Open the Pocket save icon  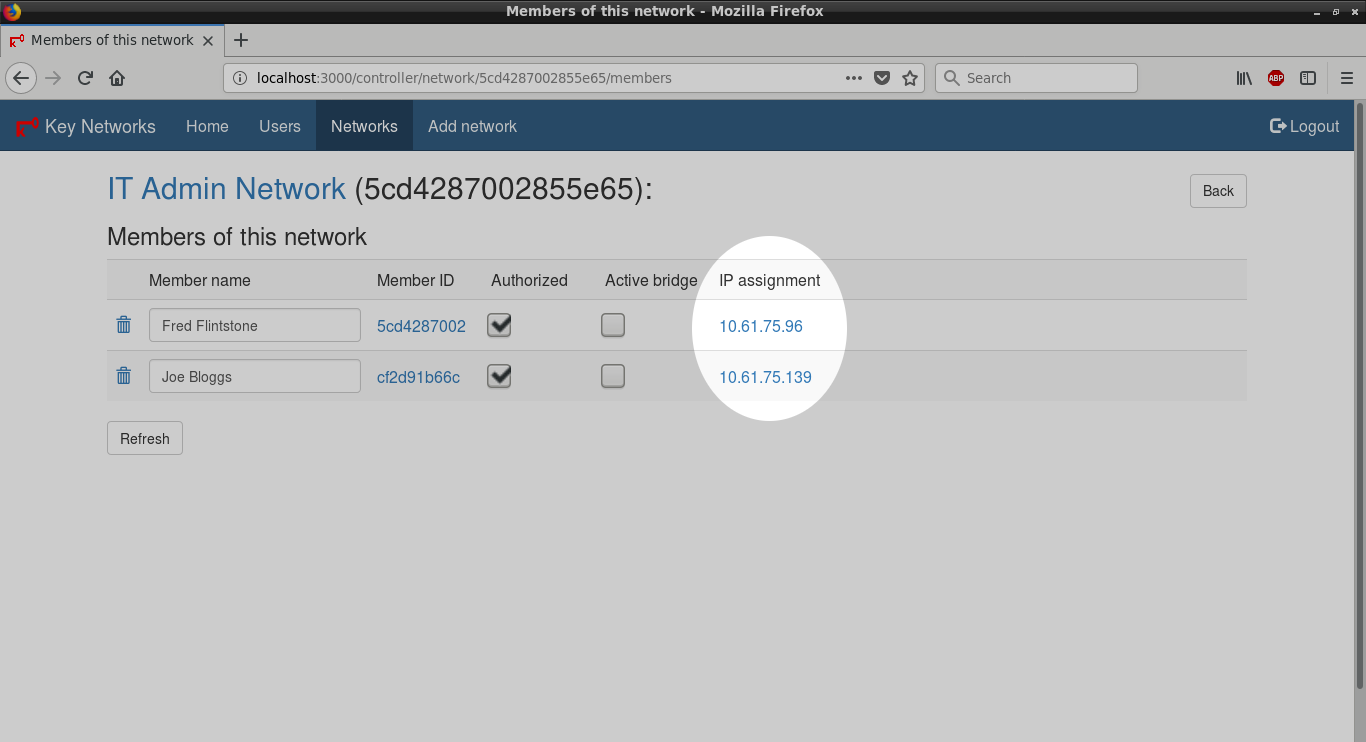point(882,78)
